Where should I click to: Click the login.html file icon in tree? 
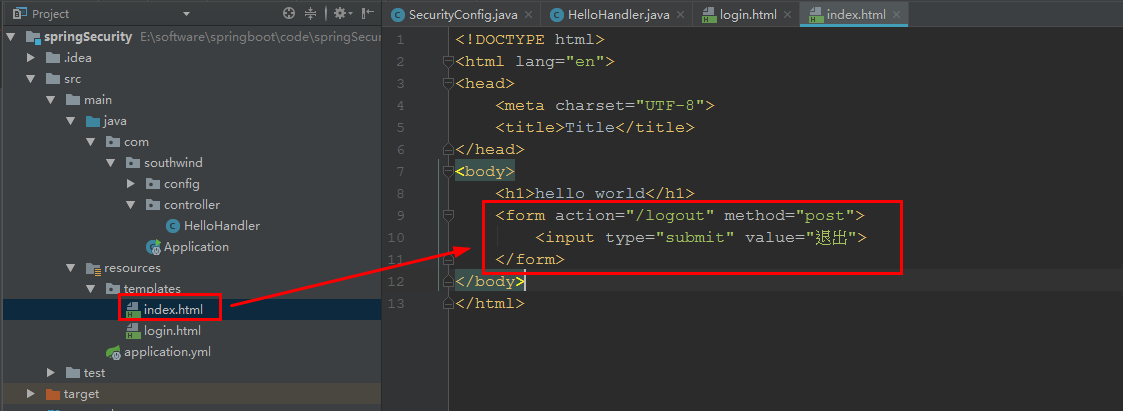(x=133, y=331)
